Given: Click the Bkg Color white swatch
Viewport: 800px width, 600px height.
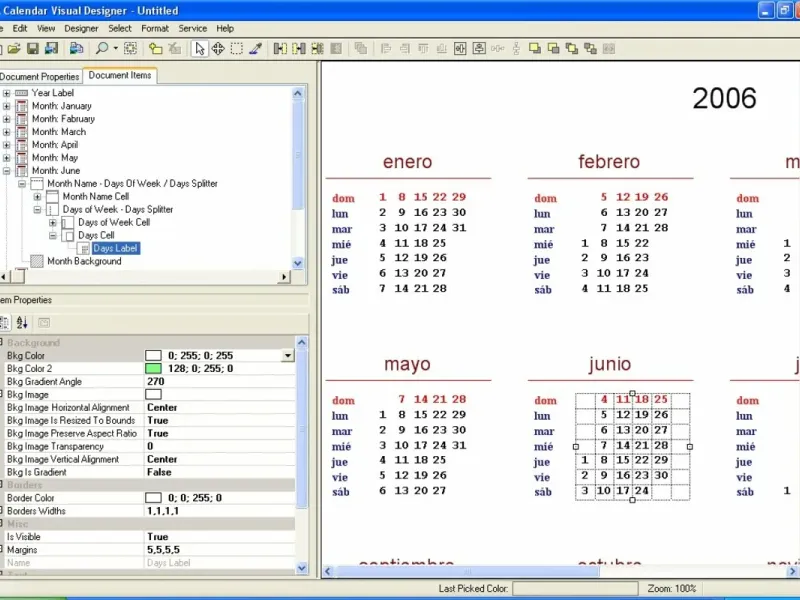Looking at the screenshot, I should pyautogui.click(x=153, y=356).
